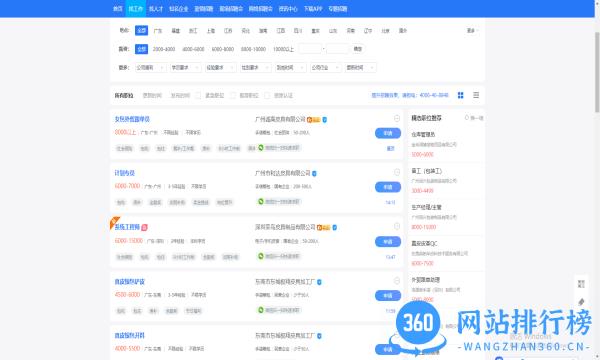Open the job title link with salary 6000-7000
Screen dimensions: 600x360
[x=124, y=173]
